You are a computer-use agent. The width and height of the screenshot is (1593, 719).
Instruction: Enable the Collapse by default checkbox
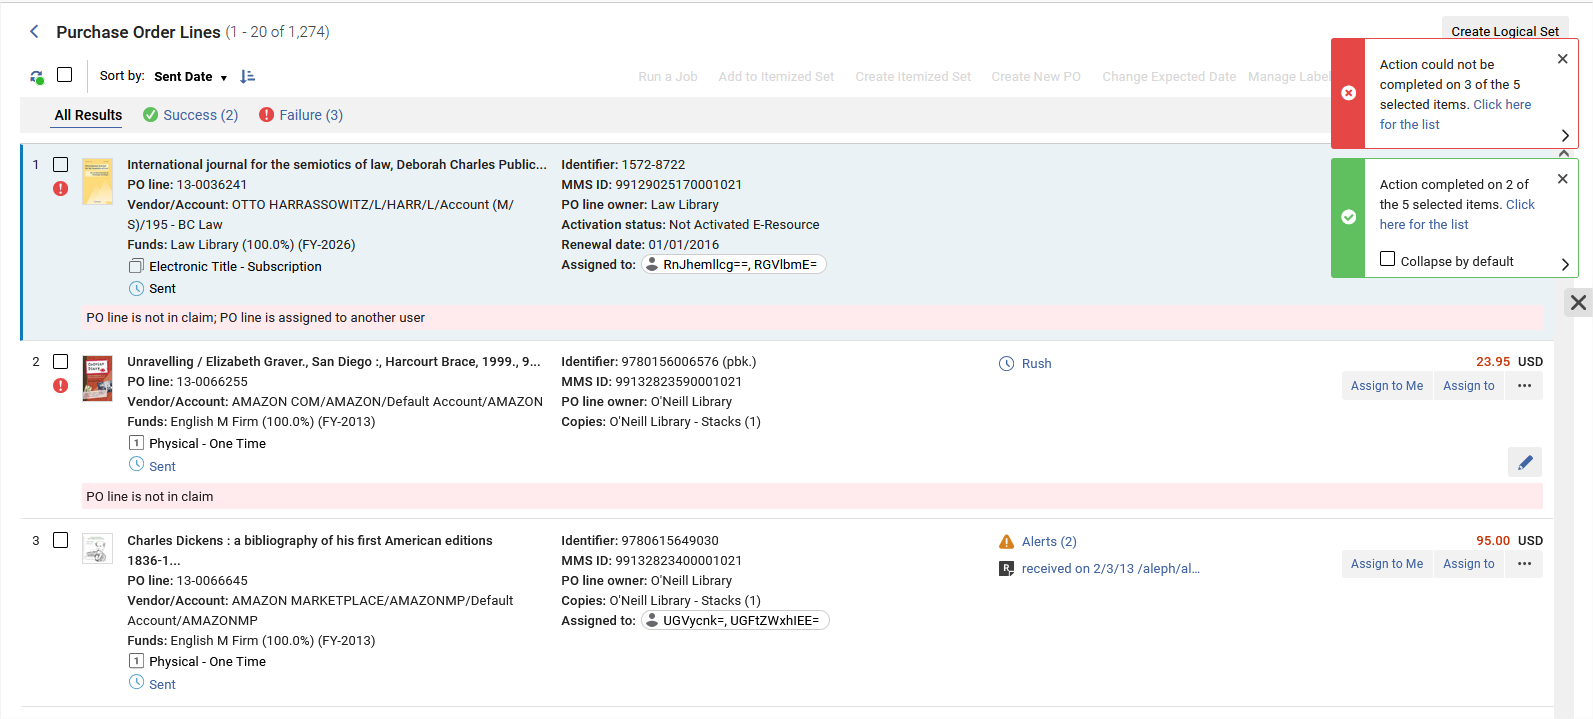click(x=1387, y=259)
